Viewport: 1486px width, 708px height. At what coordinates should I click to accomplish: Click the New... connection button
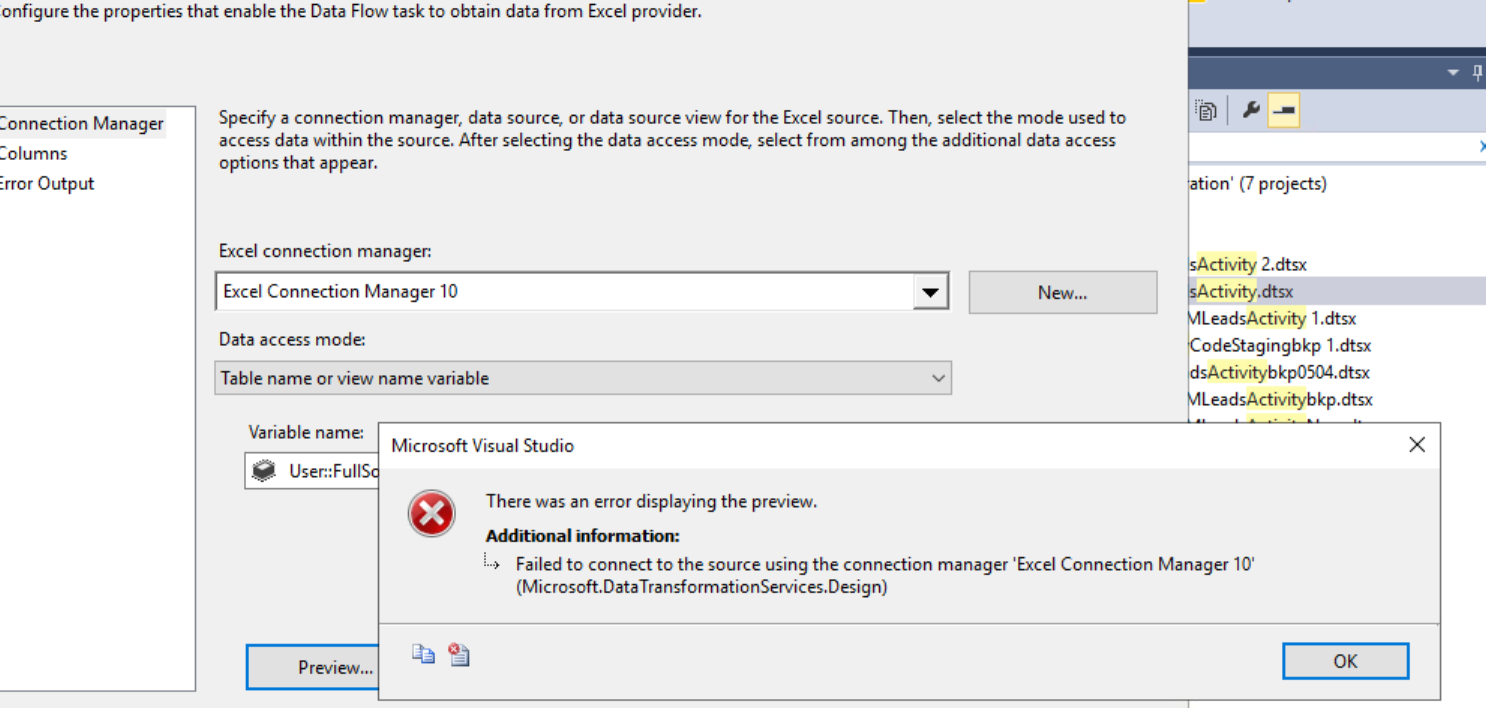pyautogui.click(x=1062, y=293)
